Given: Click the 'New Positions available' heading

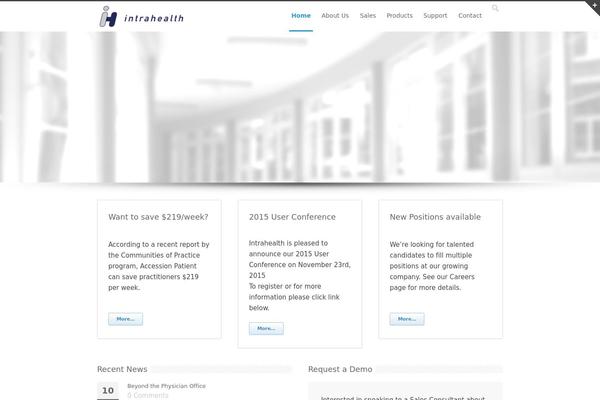Looking at the screenshot, I should [435, 217].
